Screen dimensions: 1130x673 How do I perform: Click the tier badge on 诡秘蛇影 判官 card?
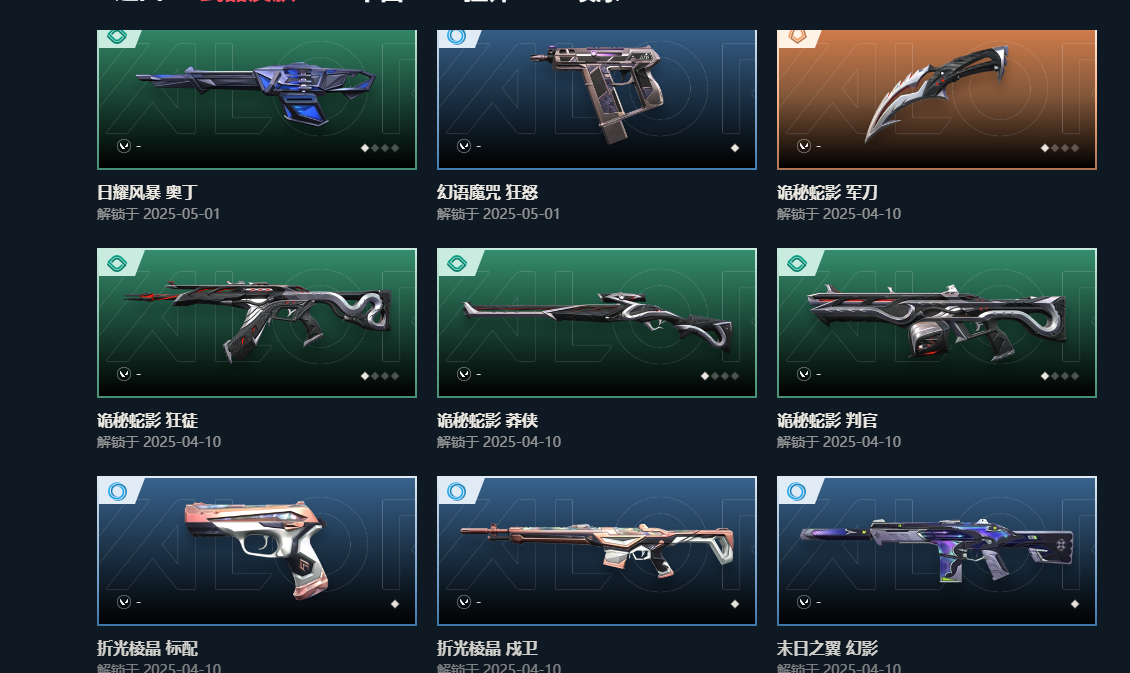click(x=796, y=264)
